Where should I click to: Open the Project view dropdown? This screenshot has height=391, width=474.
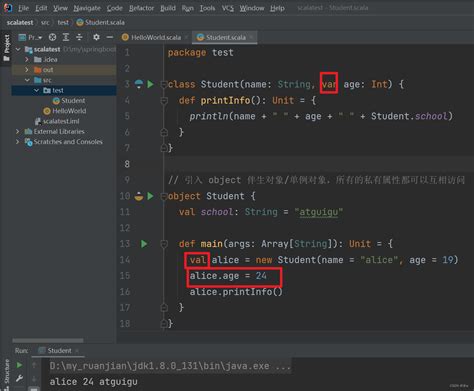click(x=30, y=37)
